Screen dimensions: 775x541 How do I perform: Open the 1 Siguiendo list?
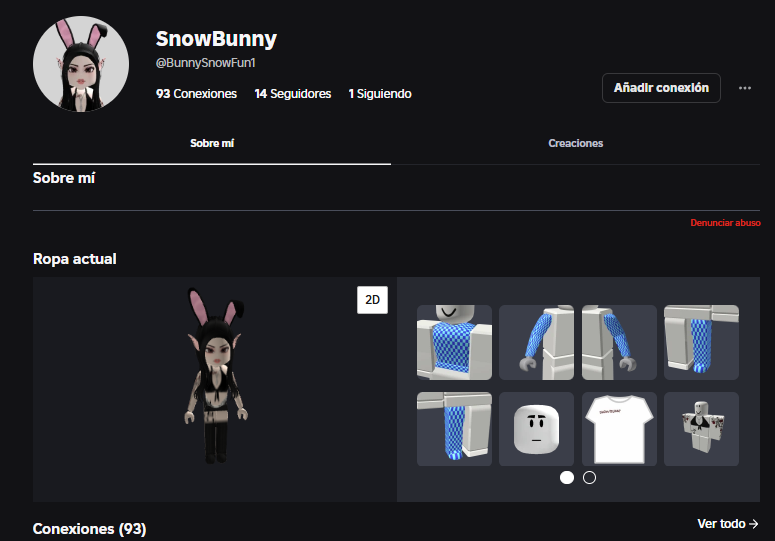[x=380, y=94]
